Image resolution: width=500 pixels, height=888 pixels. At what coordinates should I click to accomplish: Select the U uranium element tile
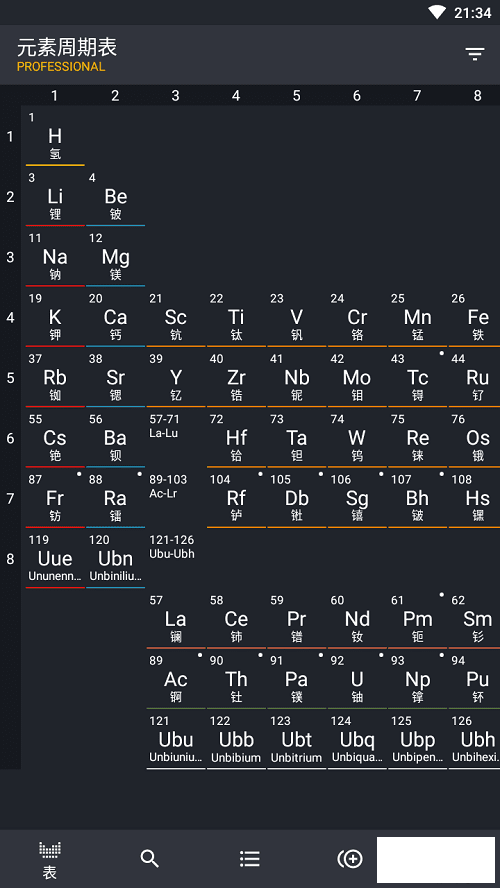point(357,679)
